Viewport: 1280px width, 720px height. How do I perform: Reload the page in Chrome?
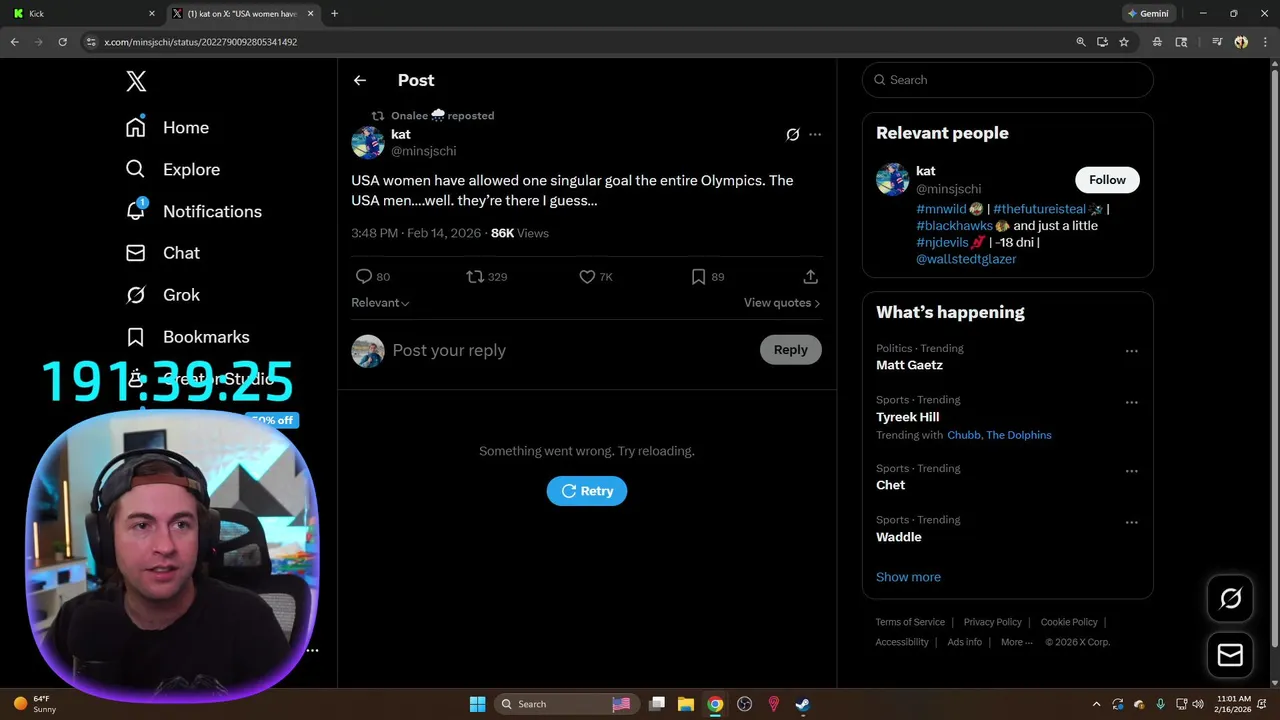tap(62, 42)
